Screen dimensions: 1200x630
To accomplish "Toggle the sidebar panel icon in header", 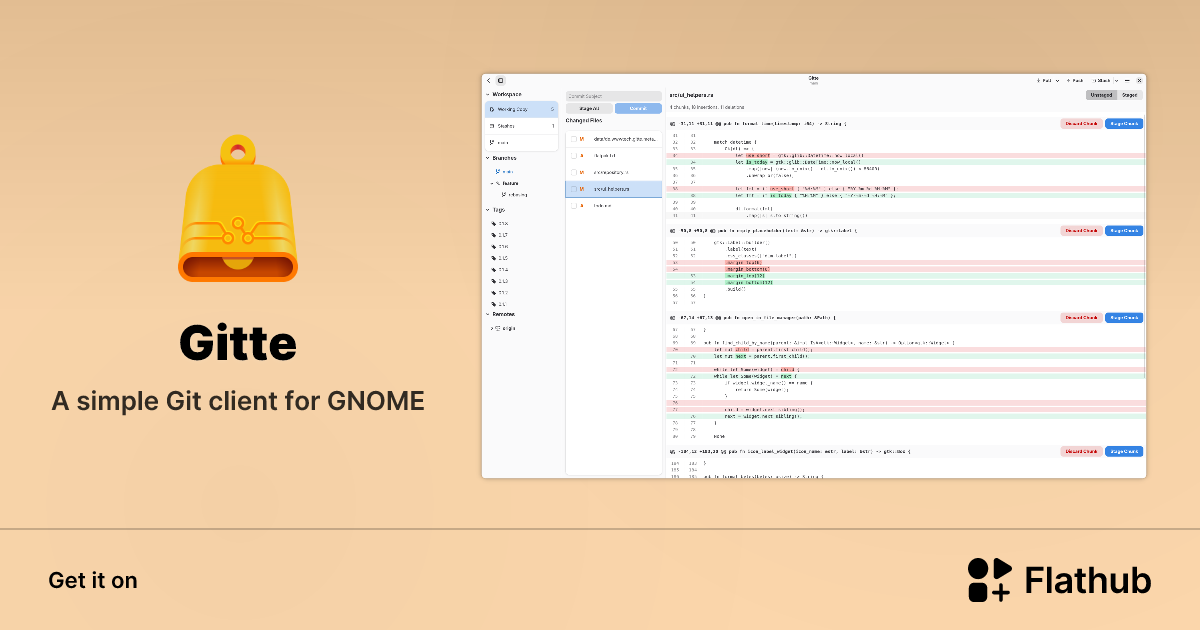I will 501,80.
